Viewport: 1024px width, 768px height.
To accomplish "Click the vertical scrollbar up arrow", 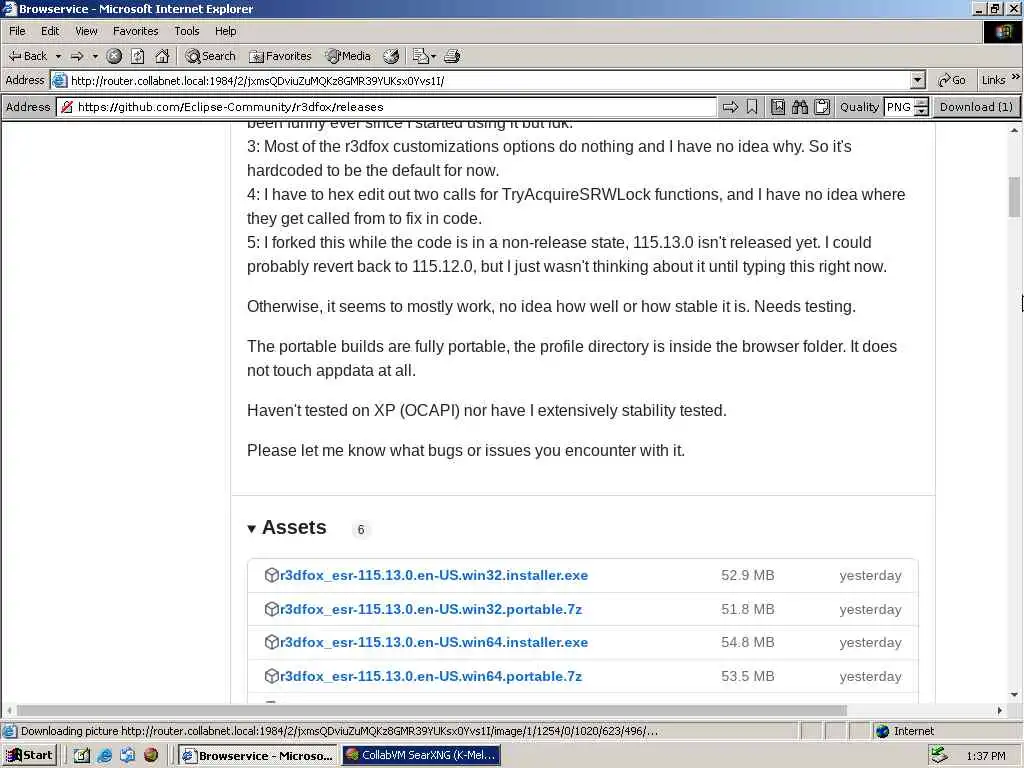I will [1014, 131].
